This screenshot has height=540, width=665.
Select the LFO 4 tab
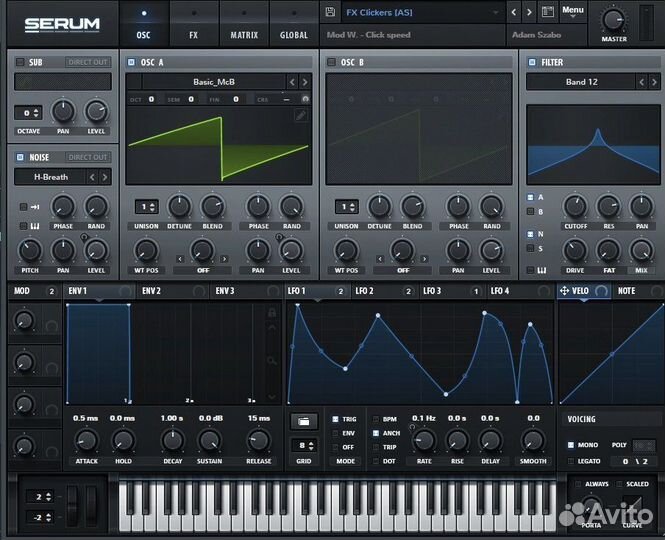(x=521, y=291)
